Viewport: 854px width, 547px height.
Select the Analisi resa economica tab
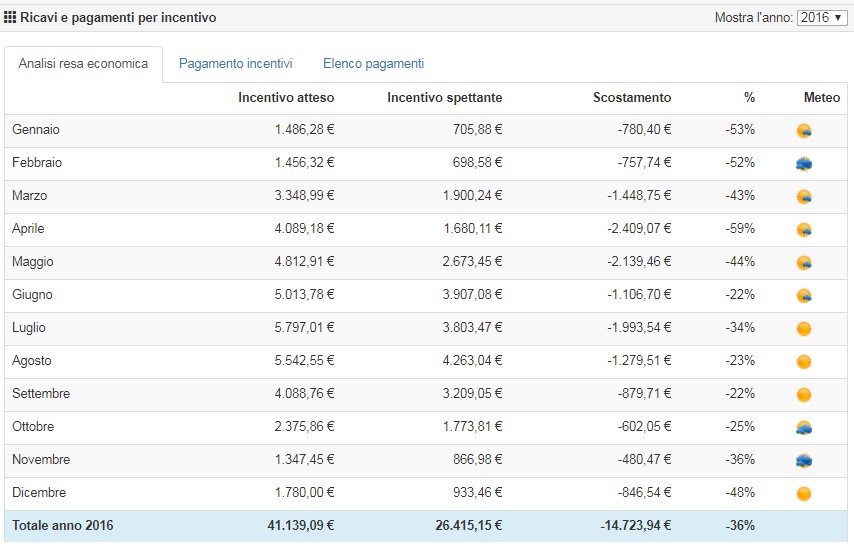pos(83,64)
